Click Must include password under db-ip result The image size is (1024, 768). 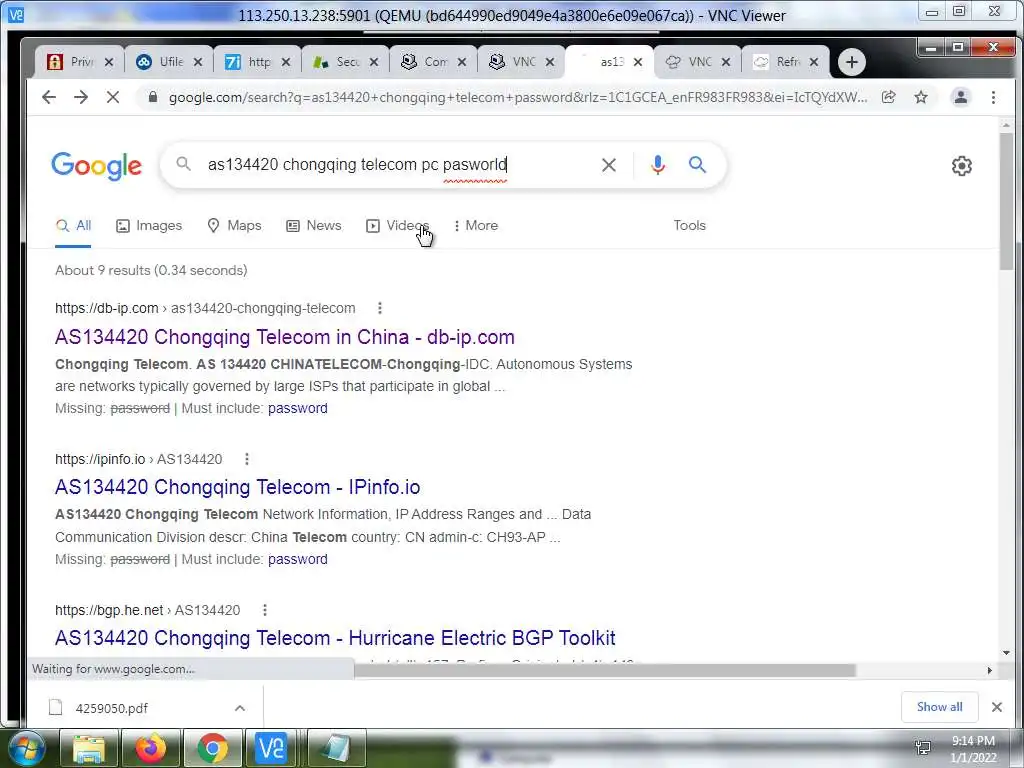[x=298, y=408]
